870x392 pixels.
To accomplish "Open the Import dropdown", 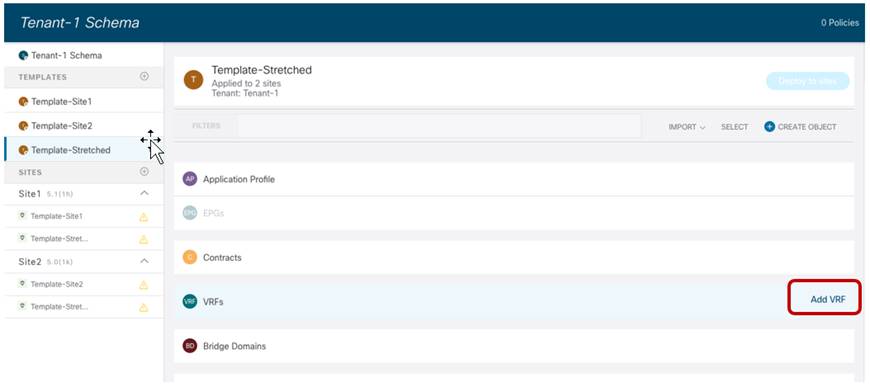I will click(x=687, y=127).
